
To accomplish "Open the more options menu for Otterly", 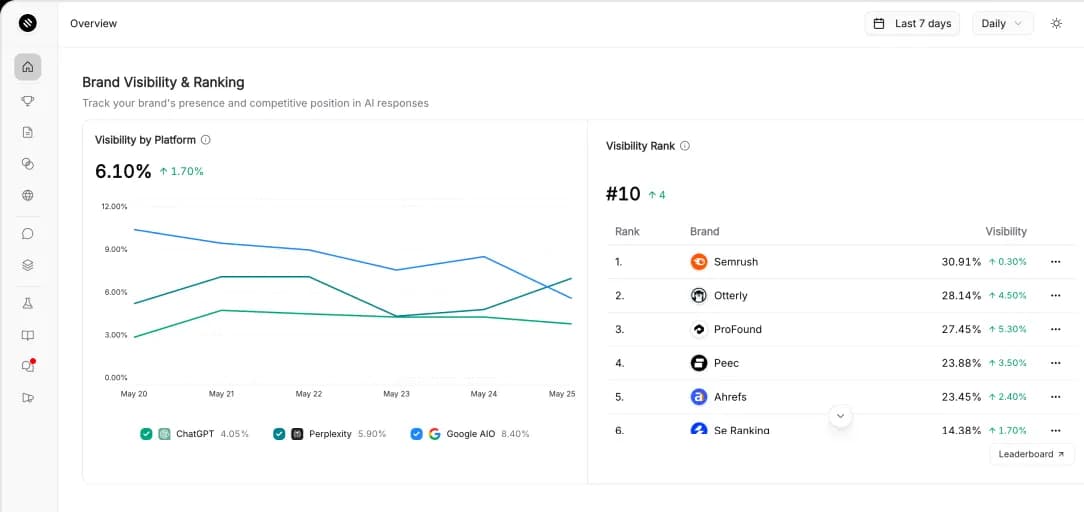I will [x=1055, y=296].
